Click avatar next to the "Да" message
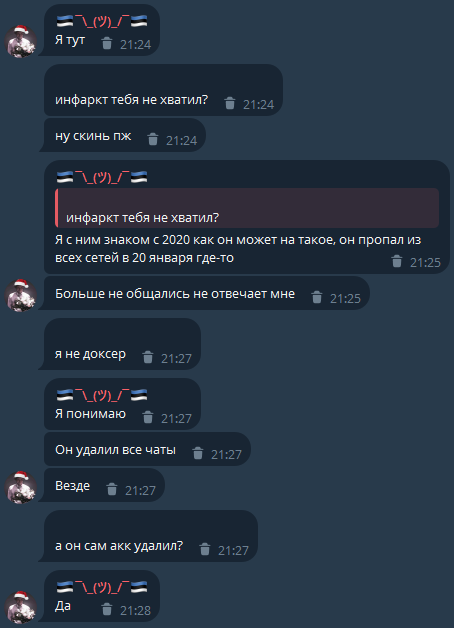 [x=20, y=607]
